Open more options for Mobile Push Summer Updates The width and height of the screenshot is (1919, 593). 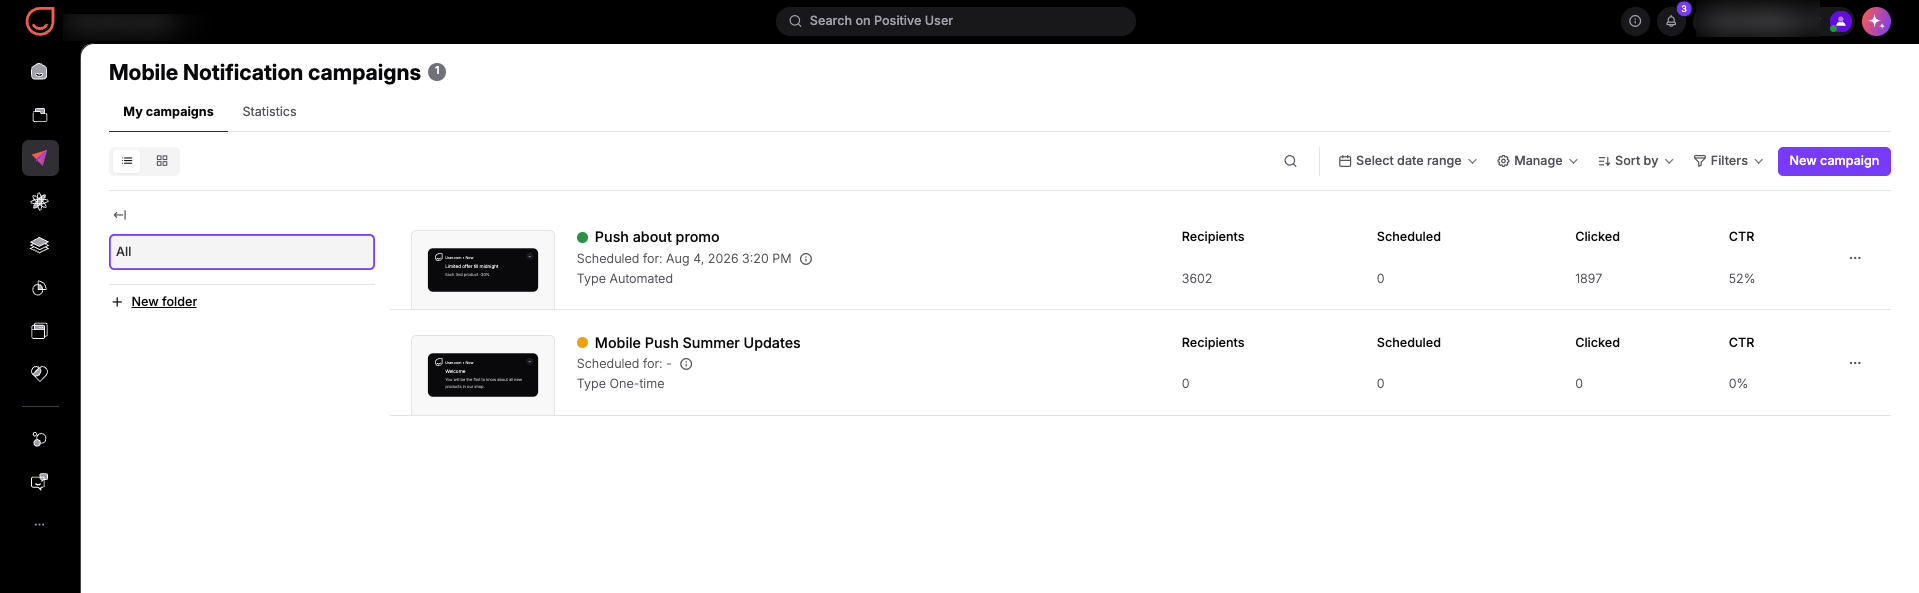tap(1855, 363)
